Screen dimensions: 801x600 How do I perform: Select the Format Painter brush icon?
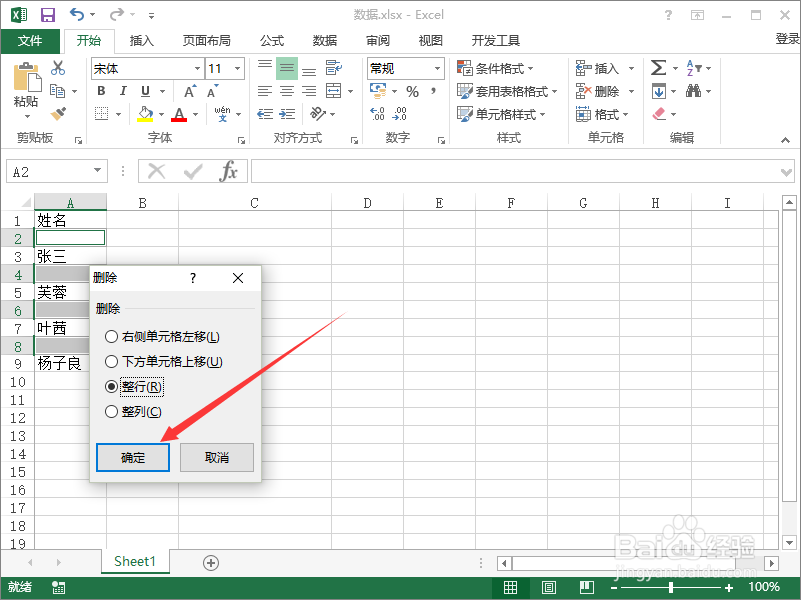[57, 113]
